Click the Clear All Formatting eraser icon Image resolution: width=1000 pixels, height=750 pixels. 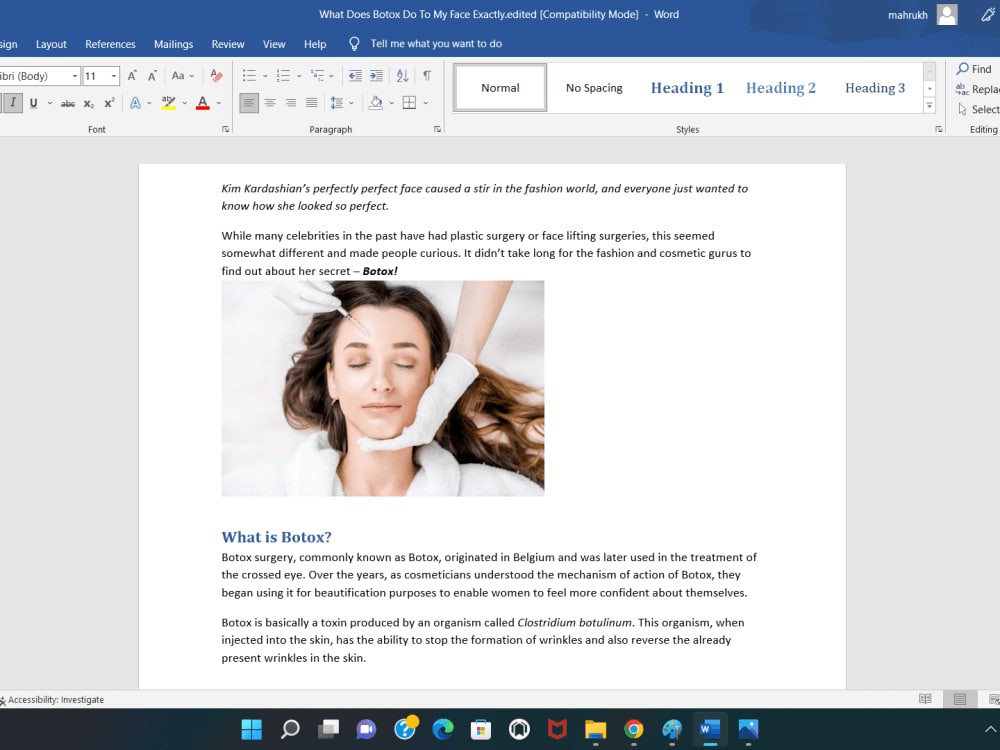click(216, 76)
